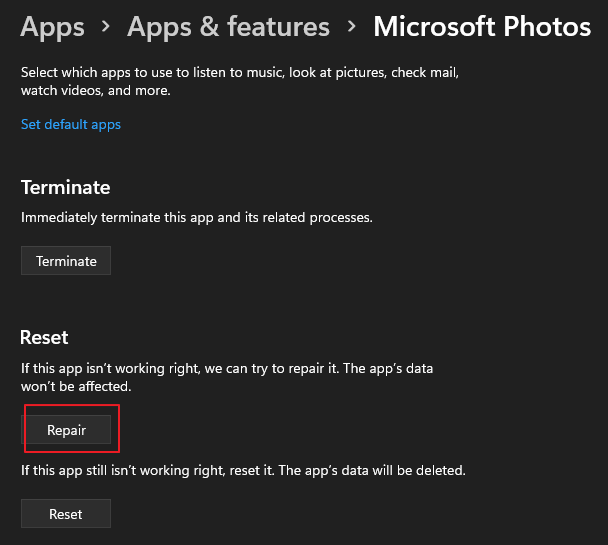The image size is (608, 545).
Task: Click the Terminate section heading
Action: [66, 188]
